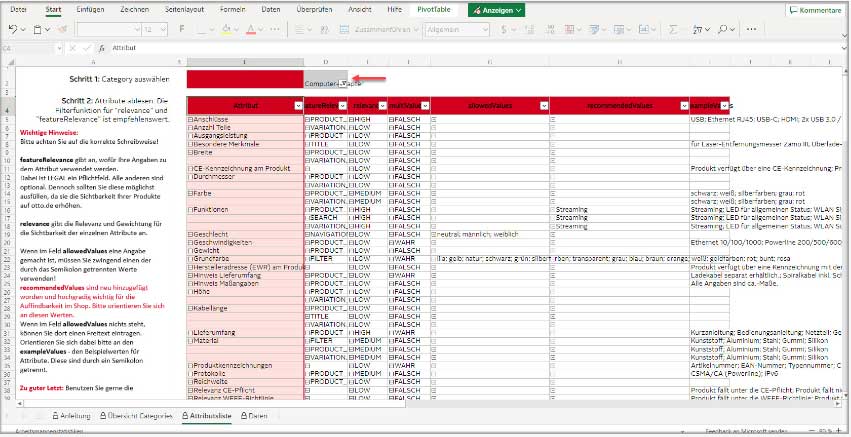851x437 pixels.
Task: Click the currency format dollar icon
Action: coord(505,29)
